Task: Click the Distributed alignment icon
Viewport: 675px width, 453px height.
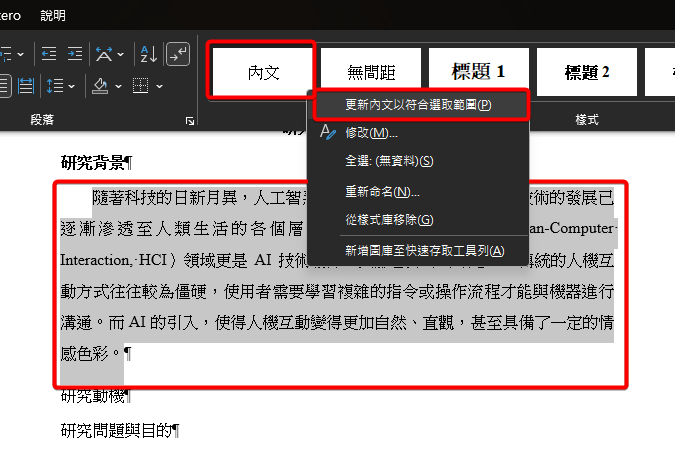Action: [x=26, y=86]
